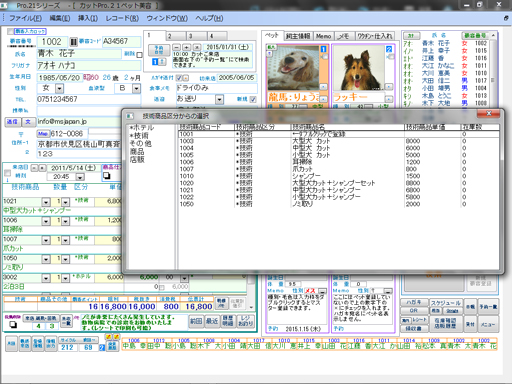The width and height of the screenshot is (512, 384).
Task: Click the 予約日程 button in reservation tab 1
Action: pyautogui.click(x=159, y=51)
